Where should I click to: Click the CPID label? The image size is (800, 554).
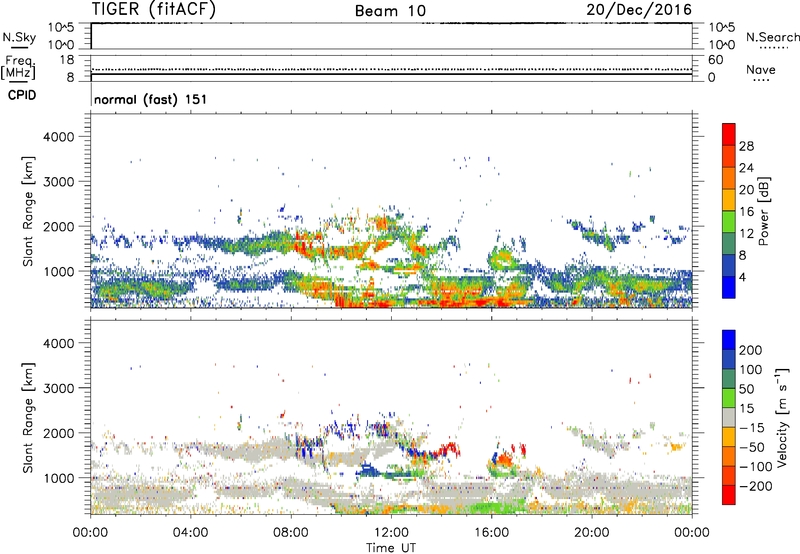pyautogui.click(x=22, y=95)
